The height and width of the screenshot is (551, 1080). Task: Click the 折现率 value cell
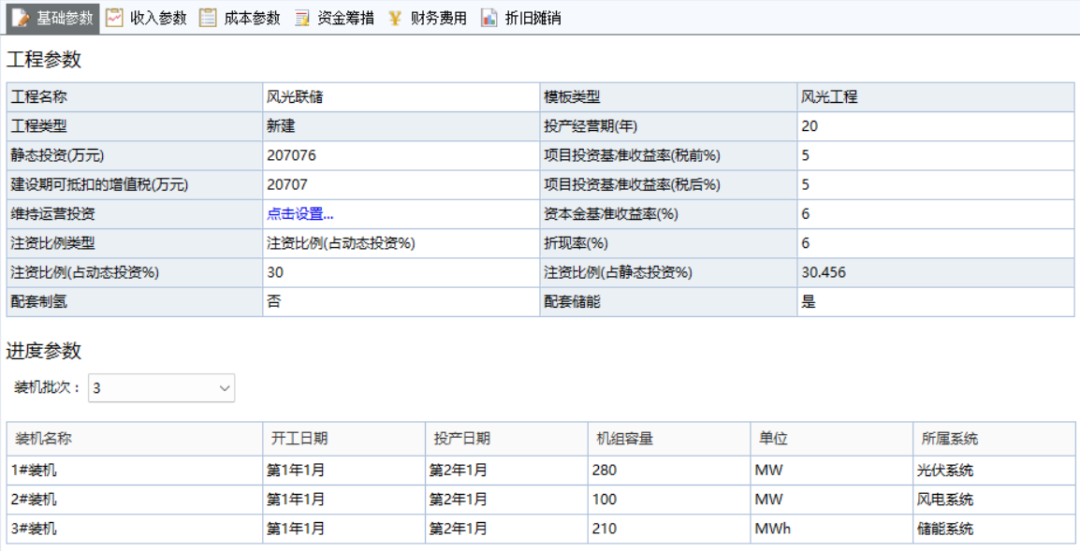[x=936, y=243]
